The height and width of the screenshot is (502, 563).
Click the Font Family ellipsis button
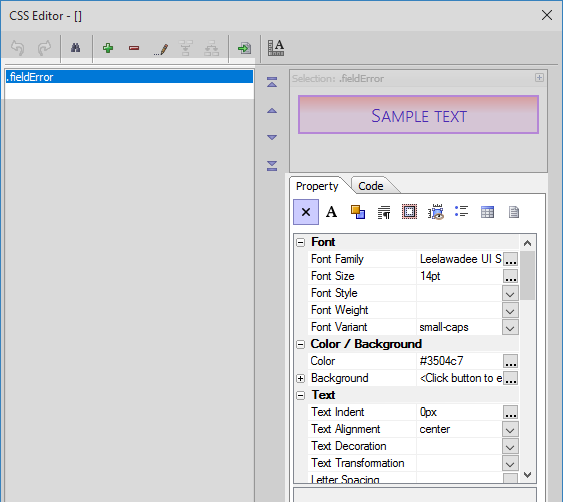510,259
